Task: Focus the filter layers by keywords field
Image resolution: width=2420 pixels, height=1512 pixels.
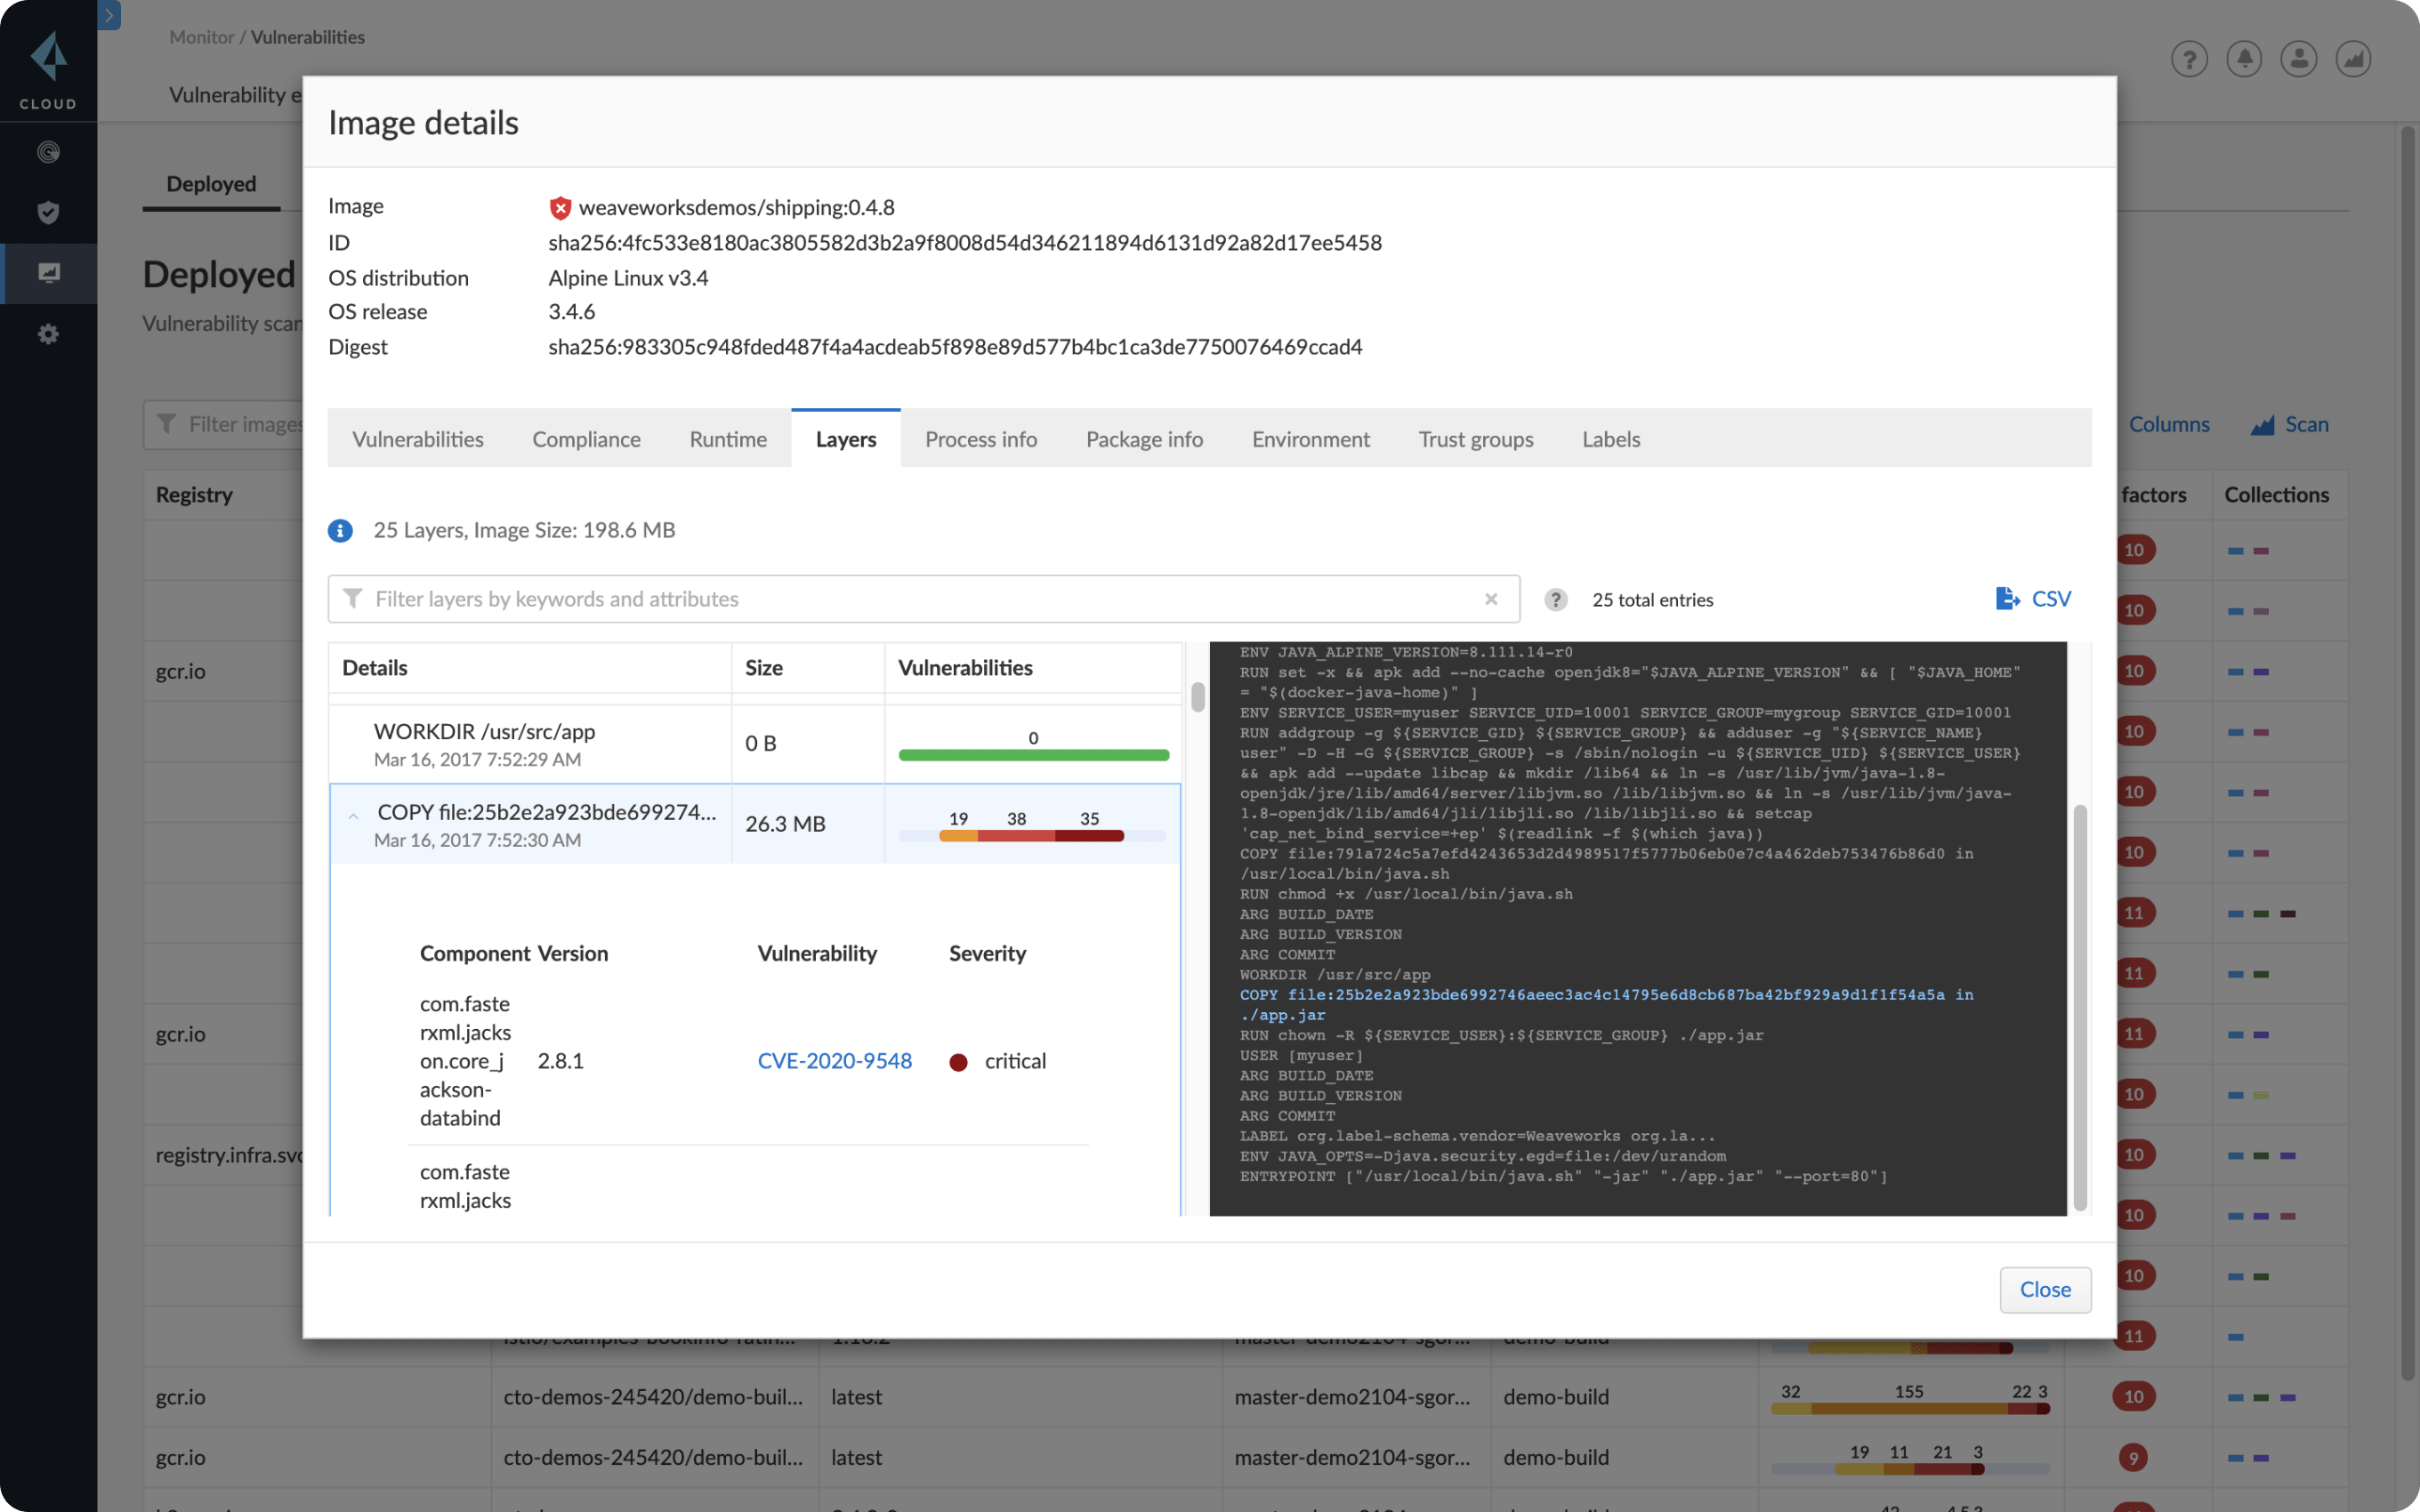Action: point(920,599)
